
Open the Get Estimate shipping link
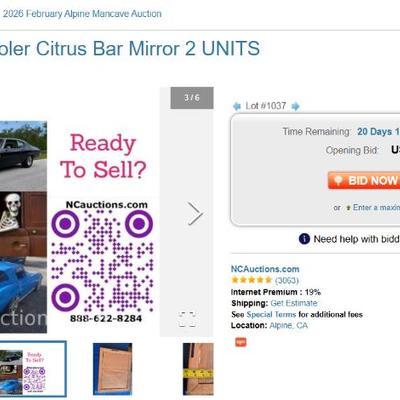coord(294,303)
